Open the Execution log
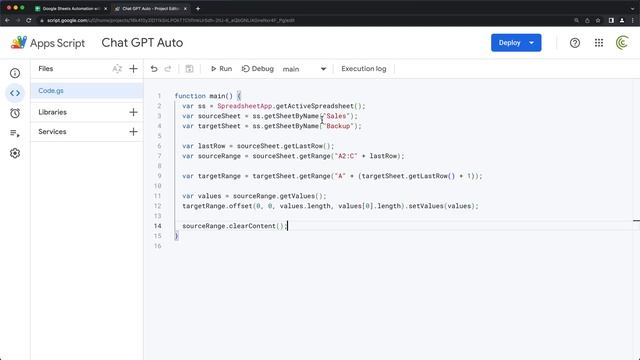 364,69
